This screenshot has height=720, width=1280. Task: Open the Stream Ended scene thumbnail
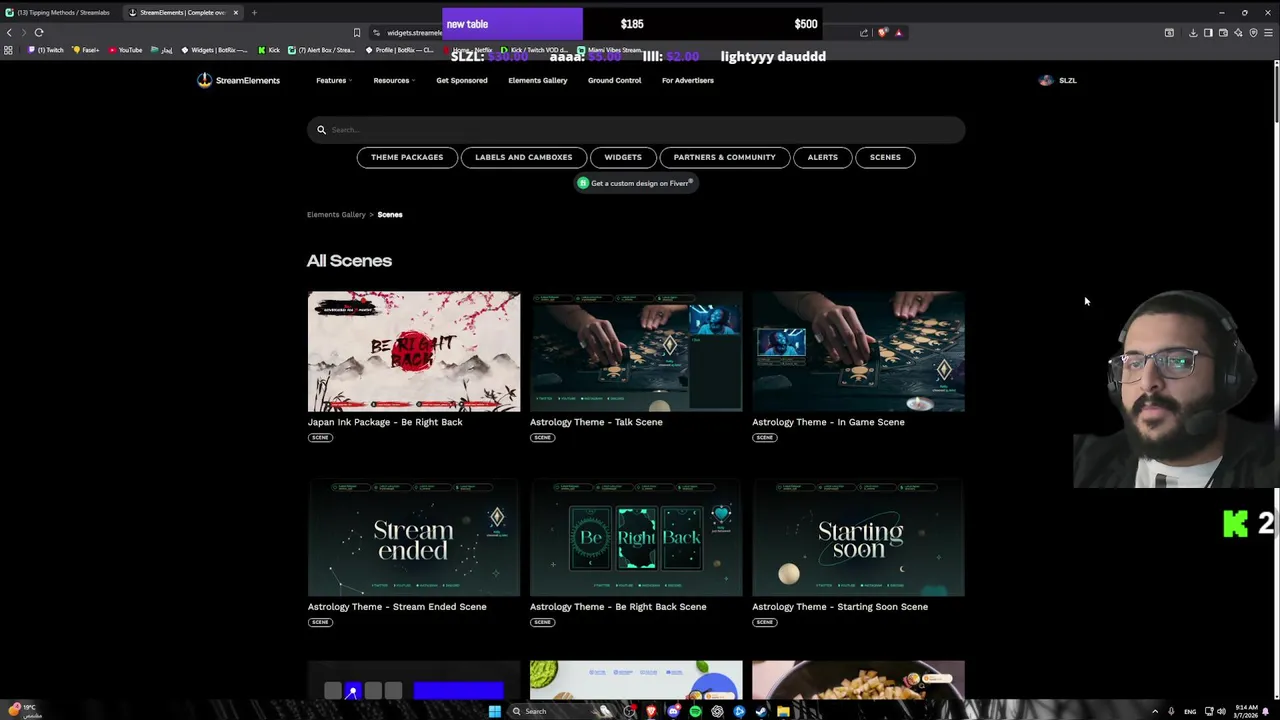pos(414,537)
